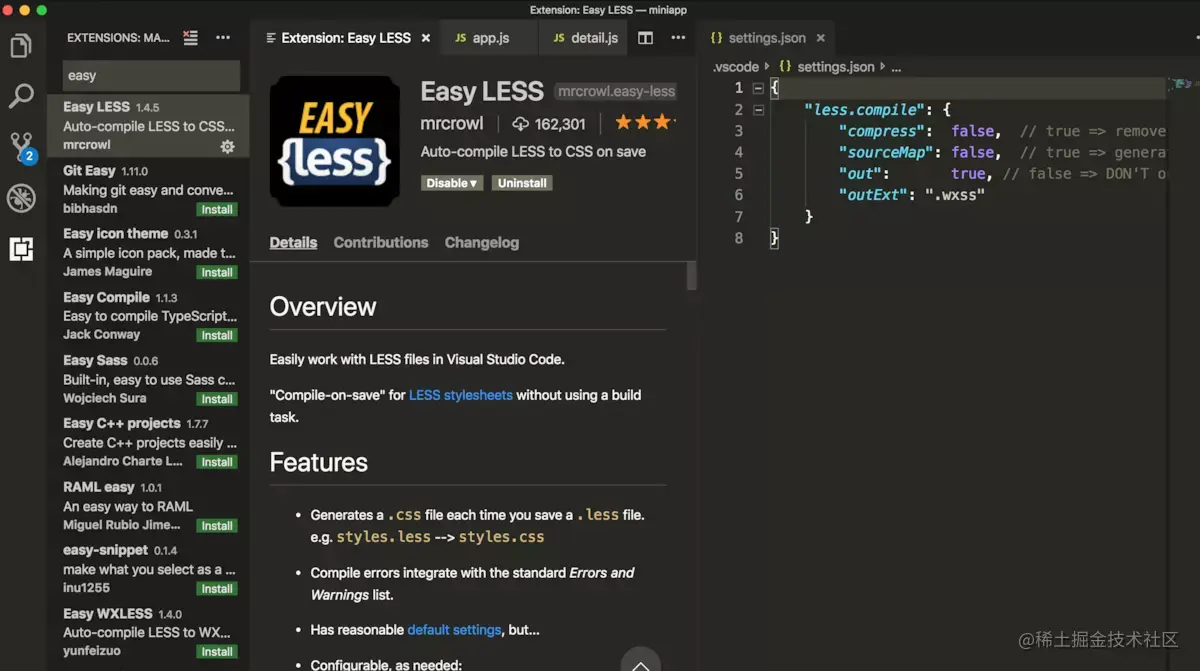Select RAML easy list entry
1200x671 pixels.
pyautogui.click(x=148, y=505)
